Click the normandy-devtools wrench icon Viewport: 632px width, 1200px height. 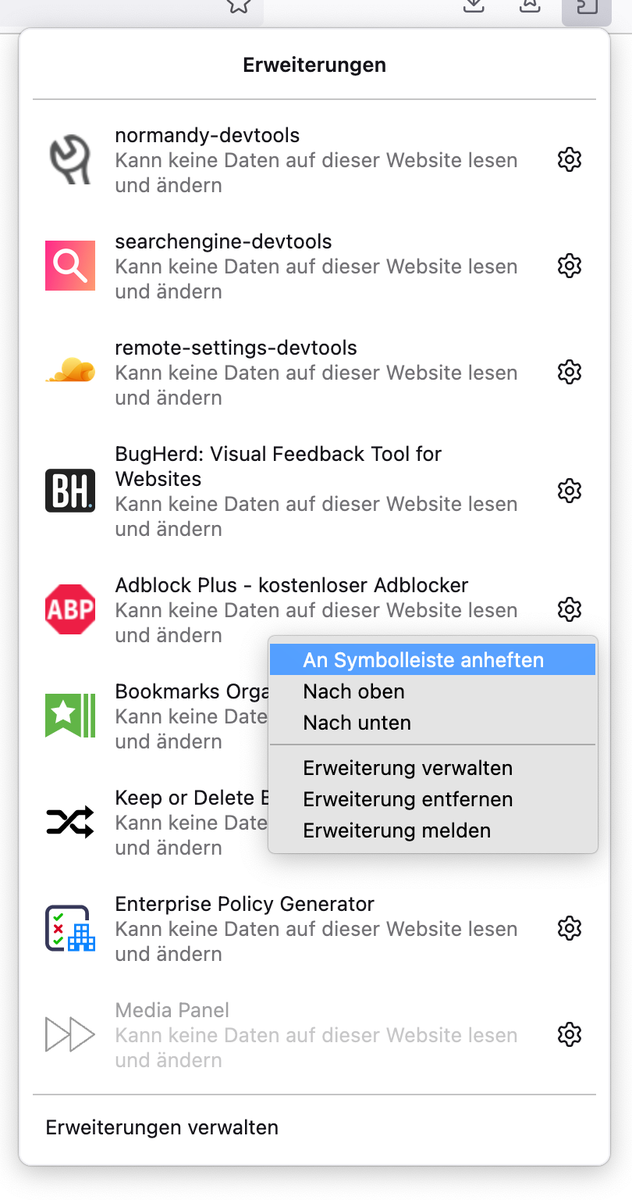(70, 160)
